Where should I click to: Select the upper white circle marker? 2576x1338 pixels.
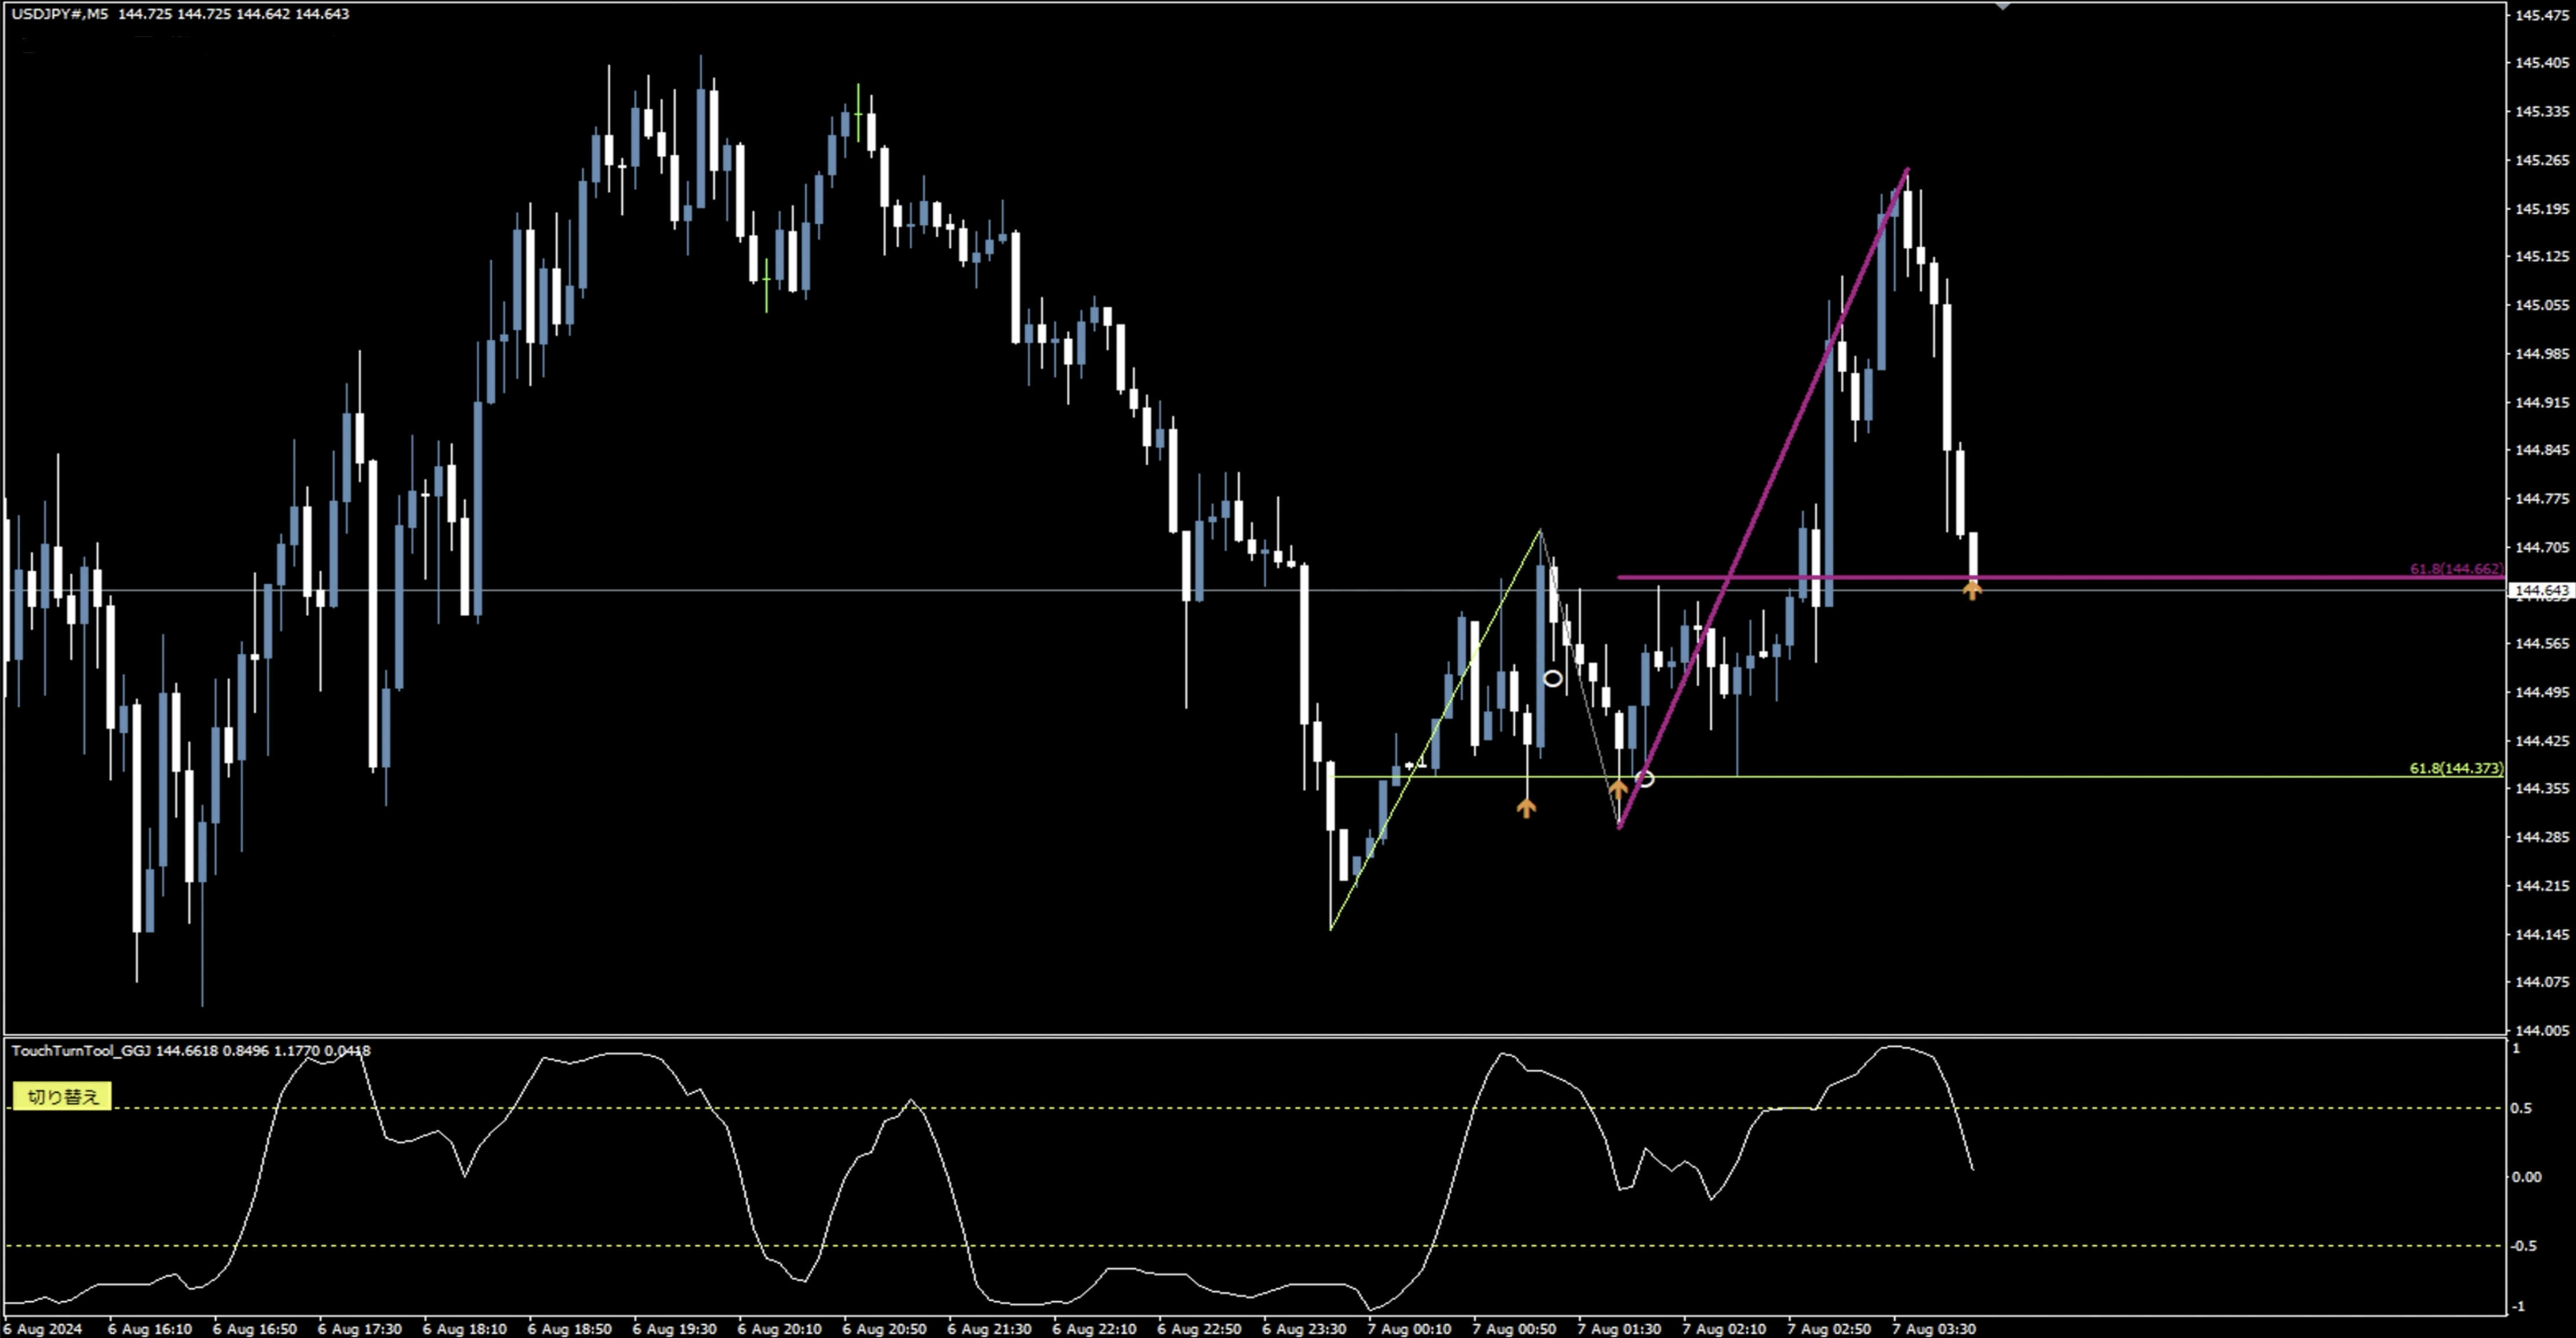[1552, 679]
